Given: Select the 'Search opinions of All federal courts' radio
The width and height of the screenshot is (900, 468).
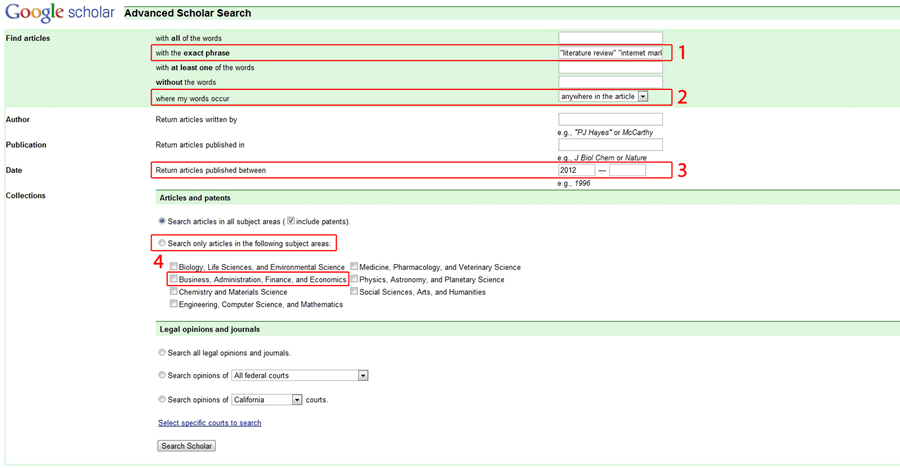Looking at the screenshot, I should point(162,375).
